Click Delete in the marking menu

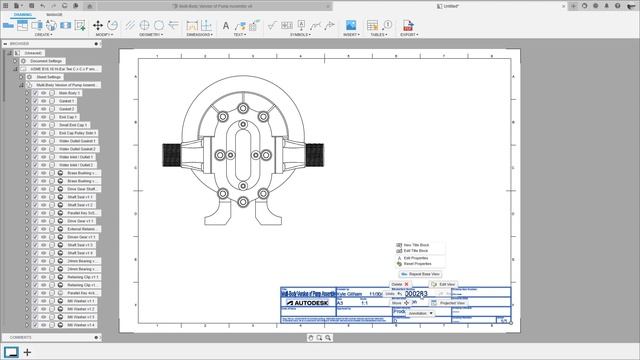coord(400,284)
